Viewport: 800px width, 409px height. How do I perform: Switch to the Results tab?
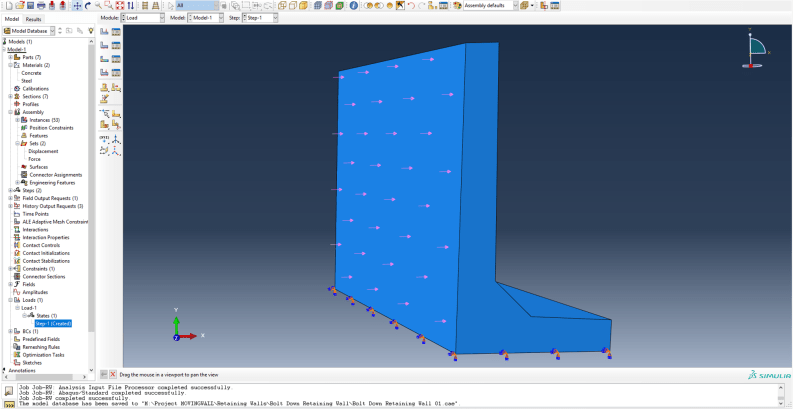(33, 19)
